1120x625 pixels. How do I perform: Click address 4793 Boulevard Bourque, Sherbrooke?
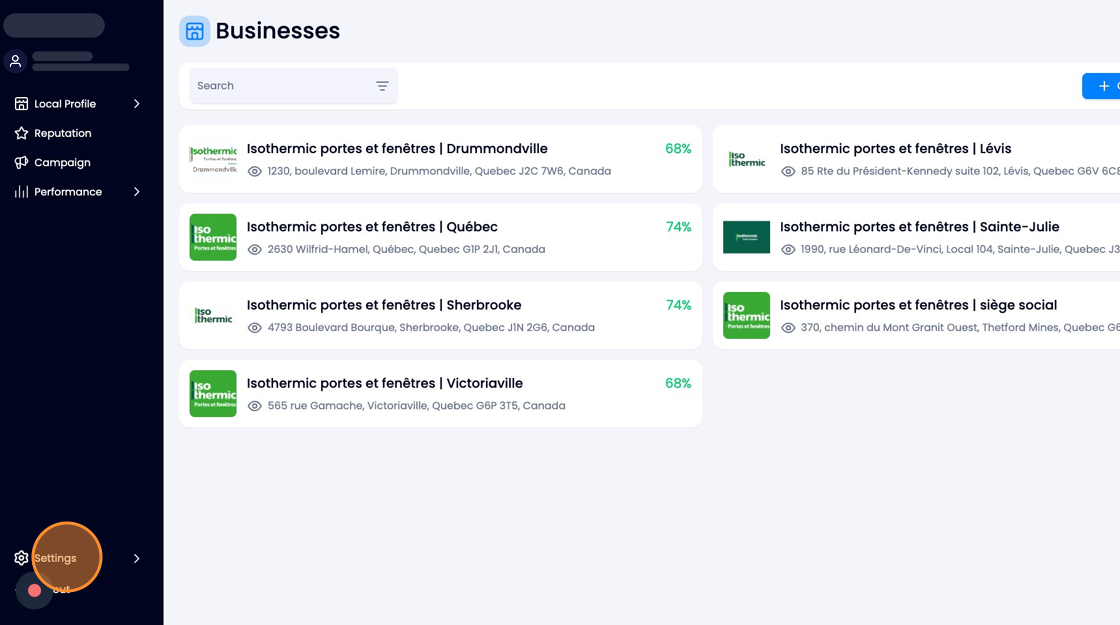pyautogui.click(x=431, y=328)
